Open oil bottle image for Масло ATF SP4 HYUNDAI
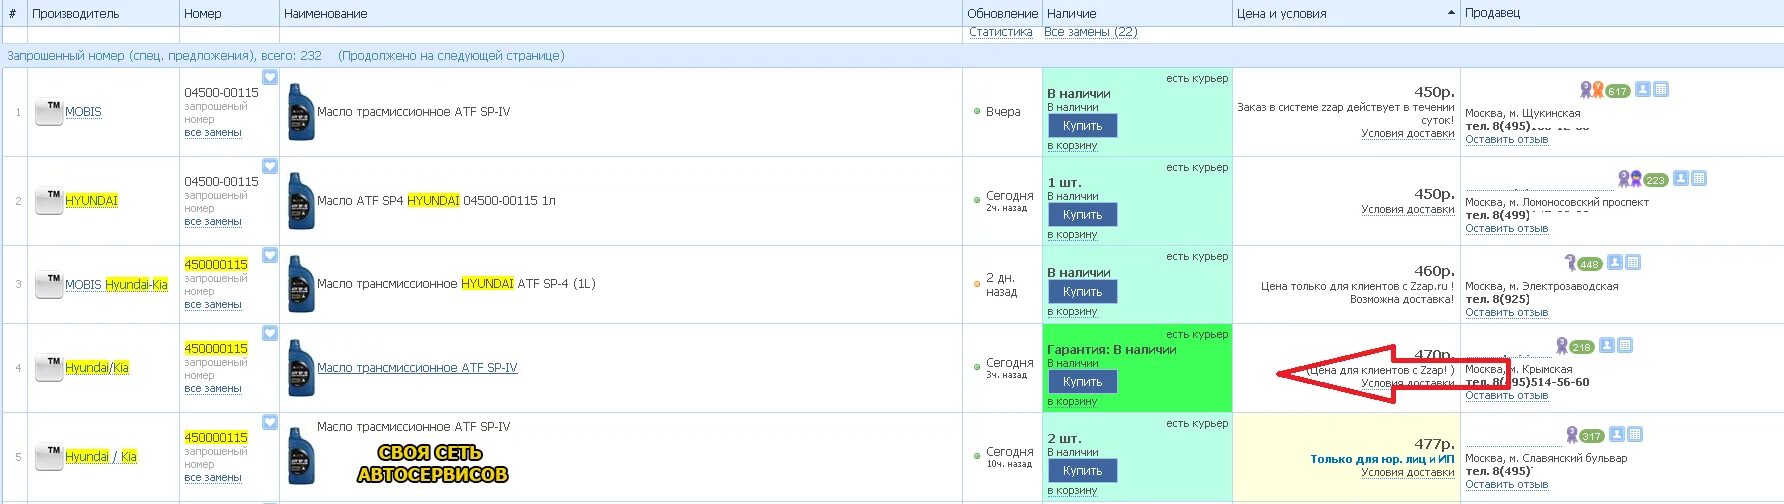1784x504 pixels. tap(301, 201)
